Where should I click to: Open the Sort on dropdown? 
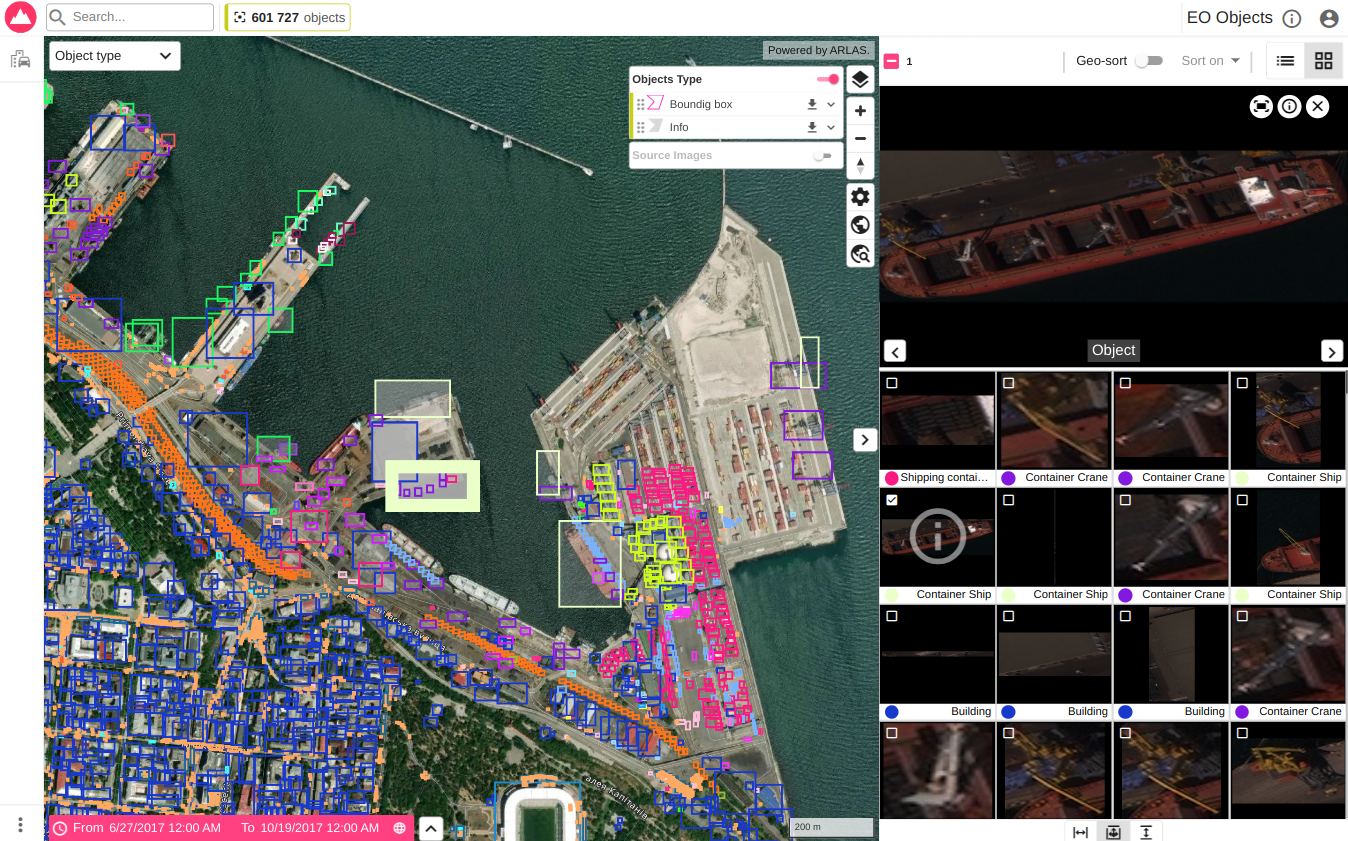[1210, 61]
